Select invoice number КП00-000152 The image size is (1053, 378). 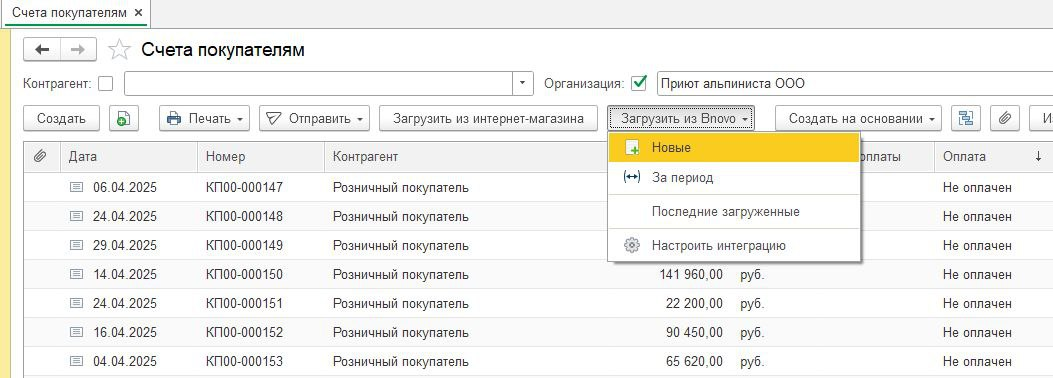click(244, 332)
